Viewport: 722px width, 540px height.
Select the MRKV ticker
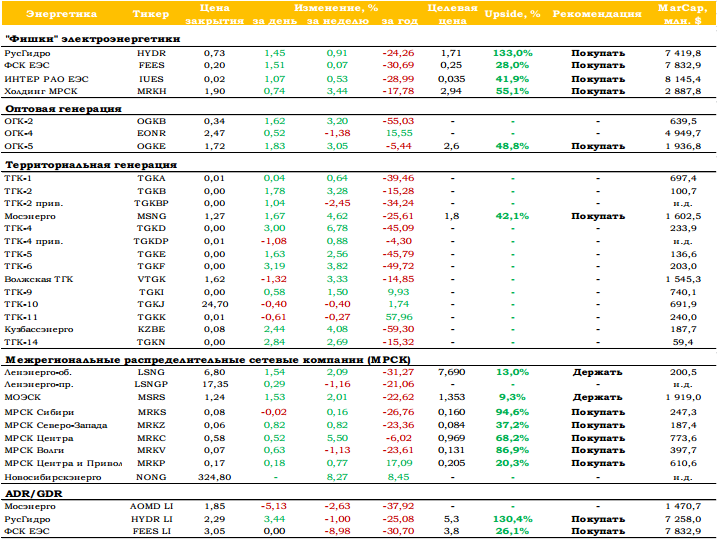[x=151, y=450]
